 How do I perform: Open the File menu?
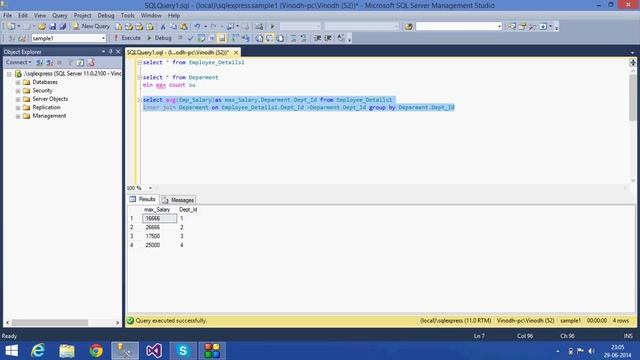pyautogui.click(x=7, y=16)
